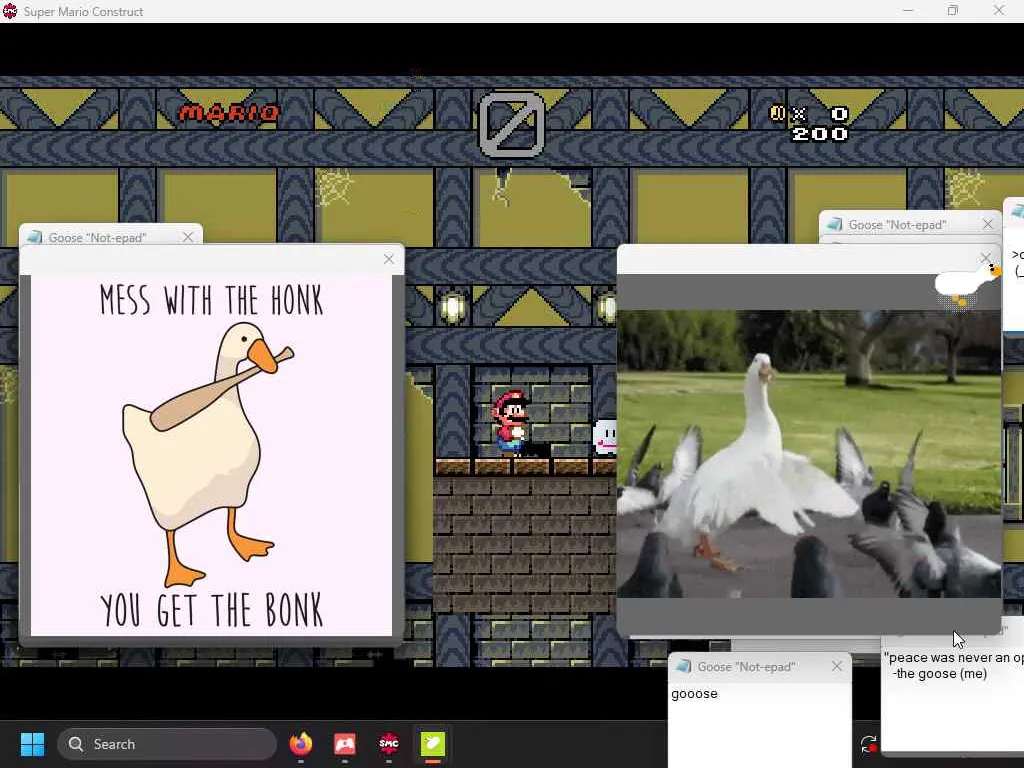
Task: Click the notepad icon in gooose window title
Action: (683, 666)
